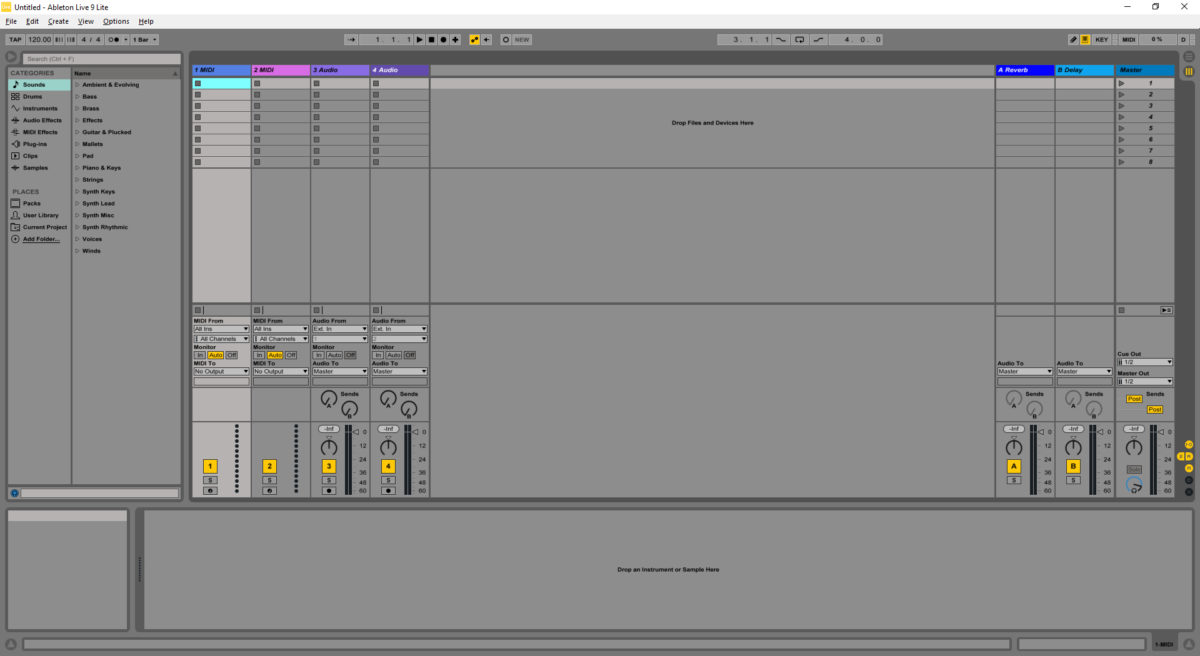Solo track 2 MIDI
Viewport: 1200px width, 656px height.
click(x=269, y=480)
